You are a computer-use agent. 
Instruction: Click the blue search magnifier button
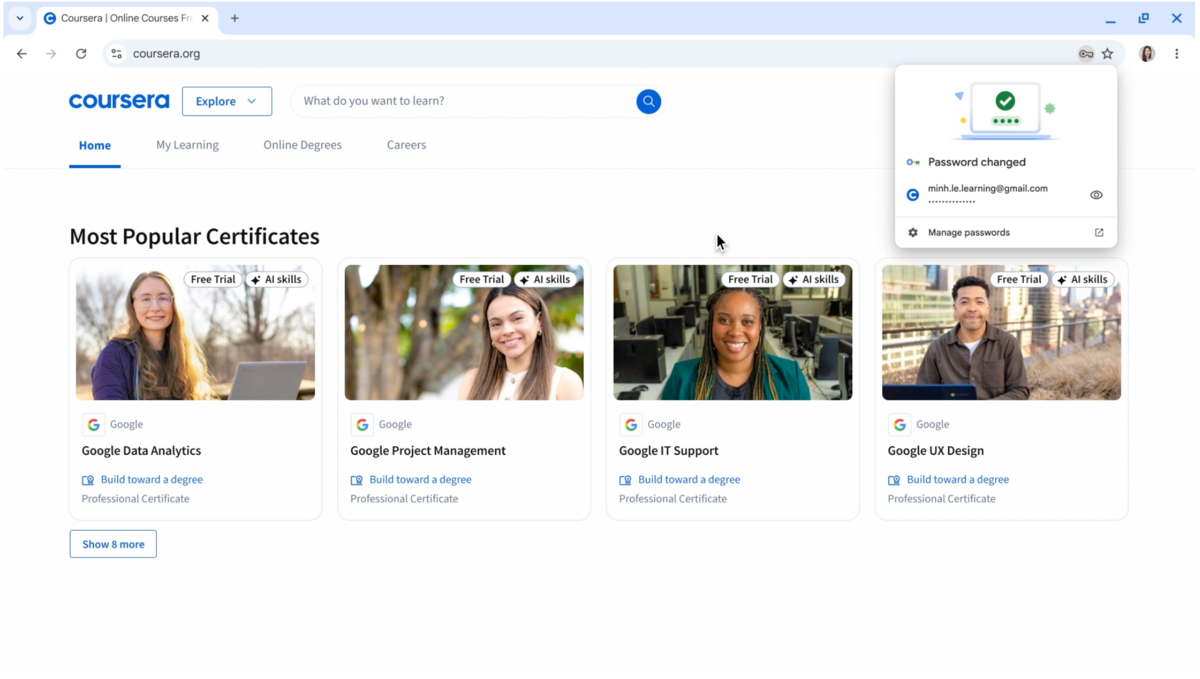click(x=649, y=101)
